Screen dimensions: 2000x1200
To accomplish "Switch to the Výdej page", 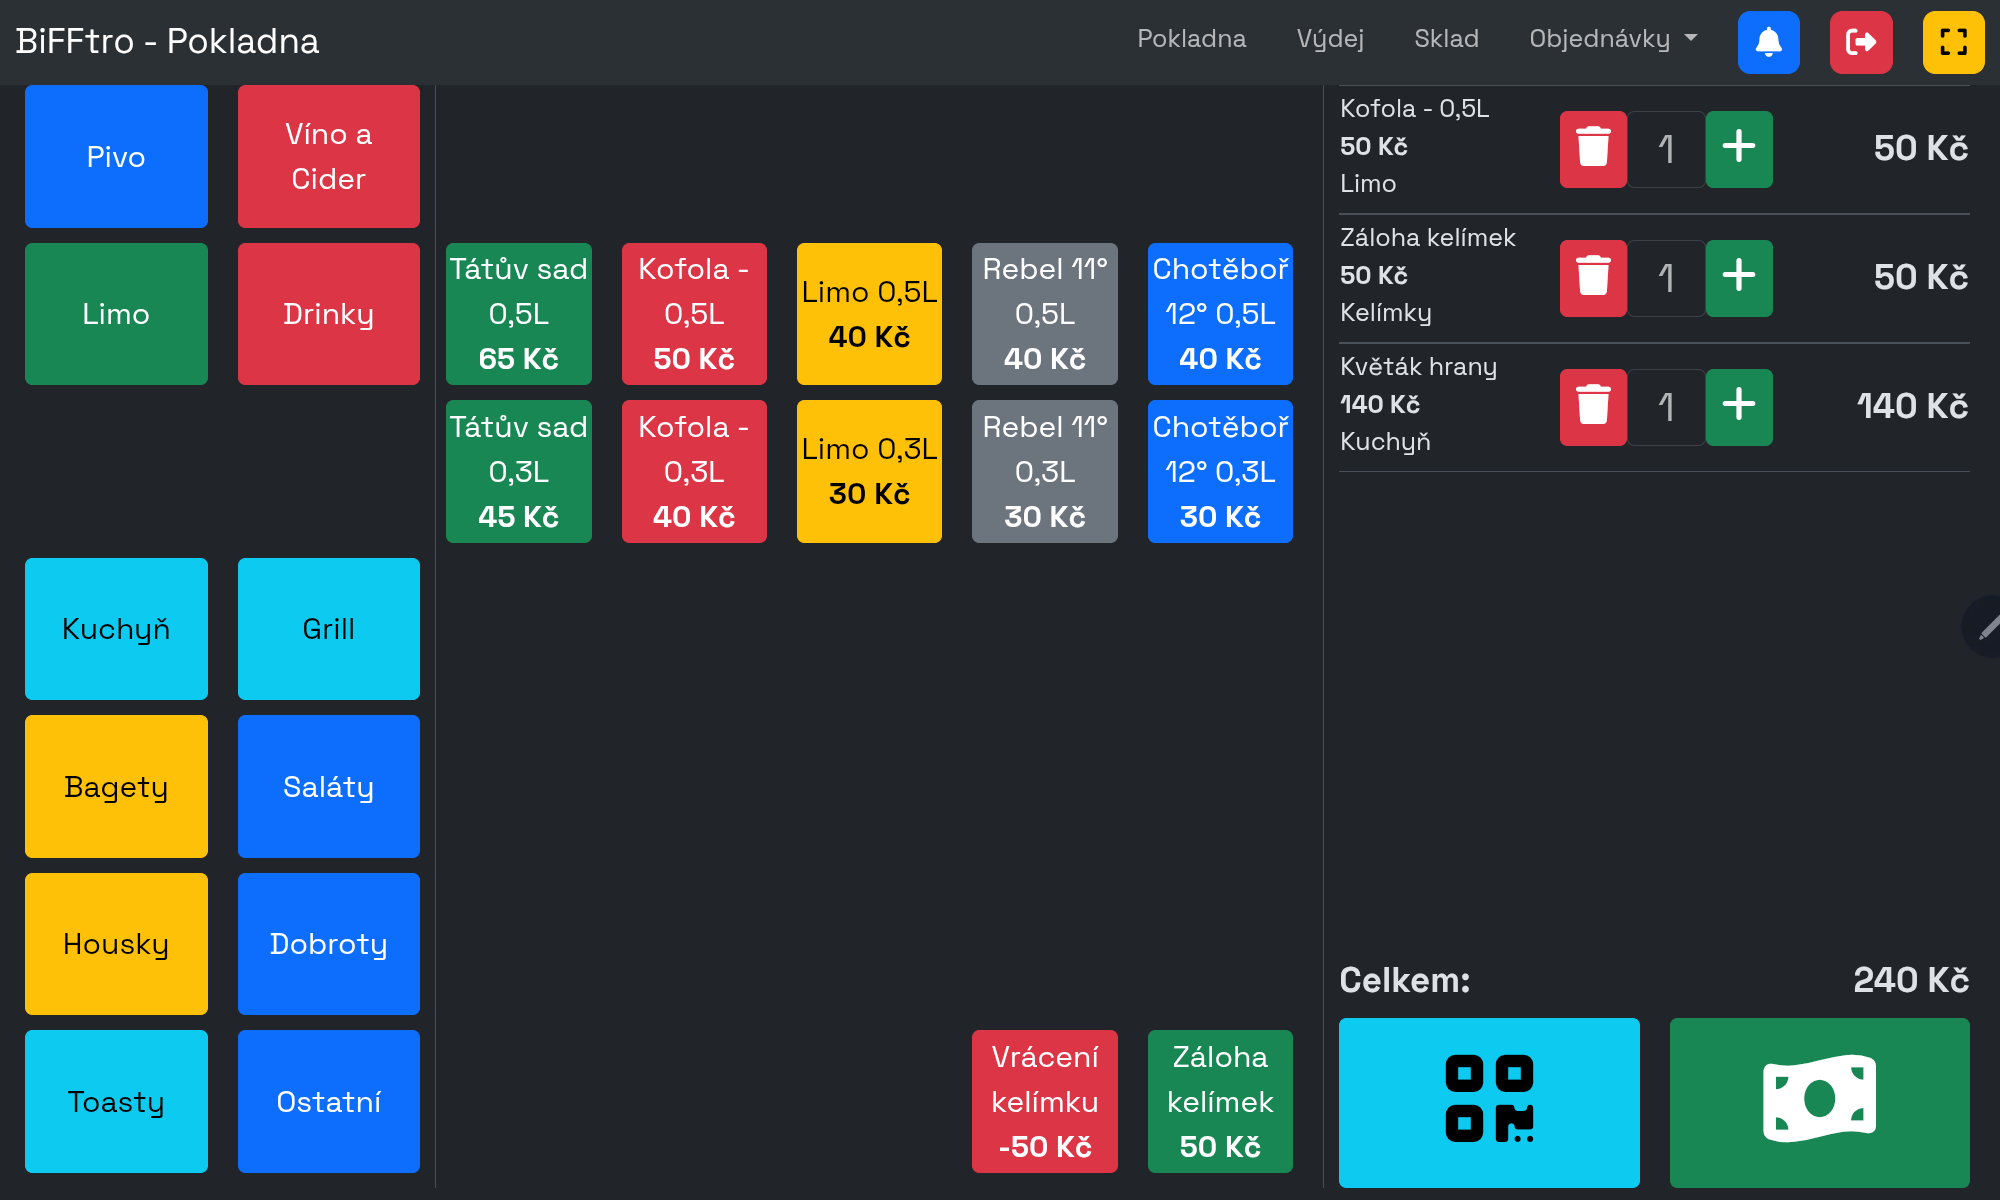I will pos(1330,39).
